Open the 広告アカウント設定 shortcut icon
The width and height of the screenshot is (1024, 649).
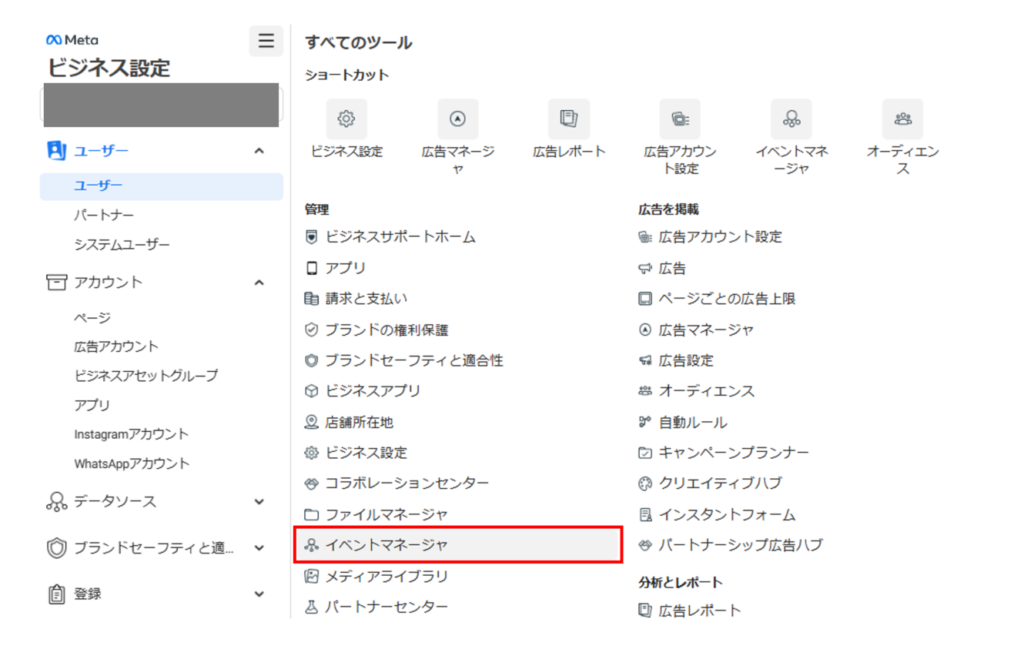(x=680, y=119)
